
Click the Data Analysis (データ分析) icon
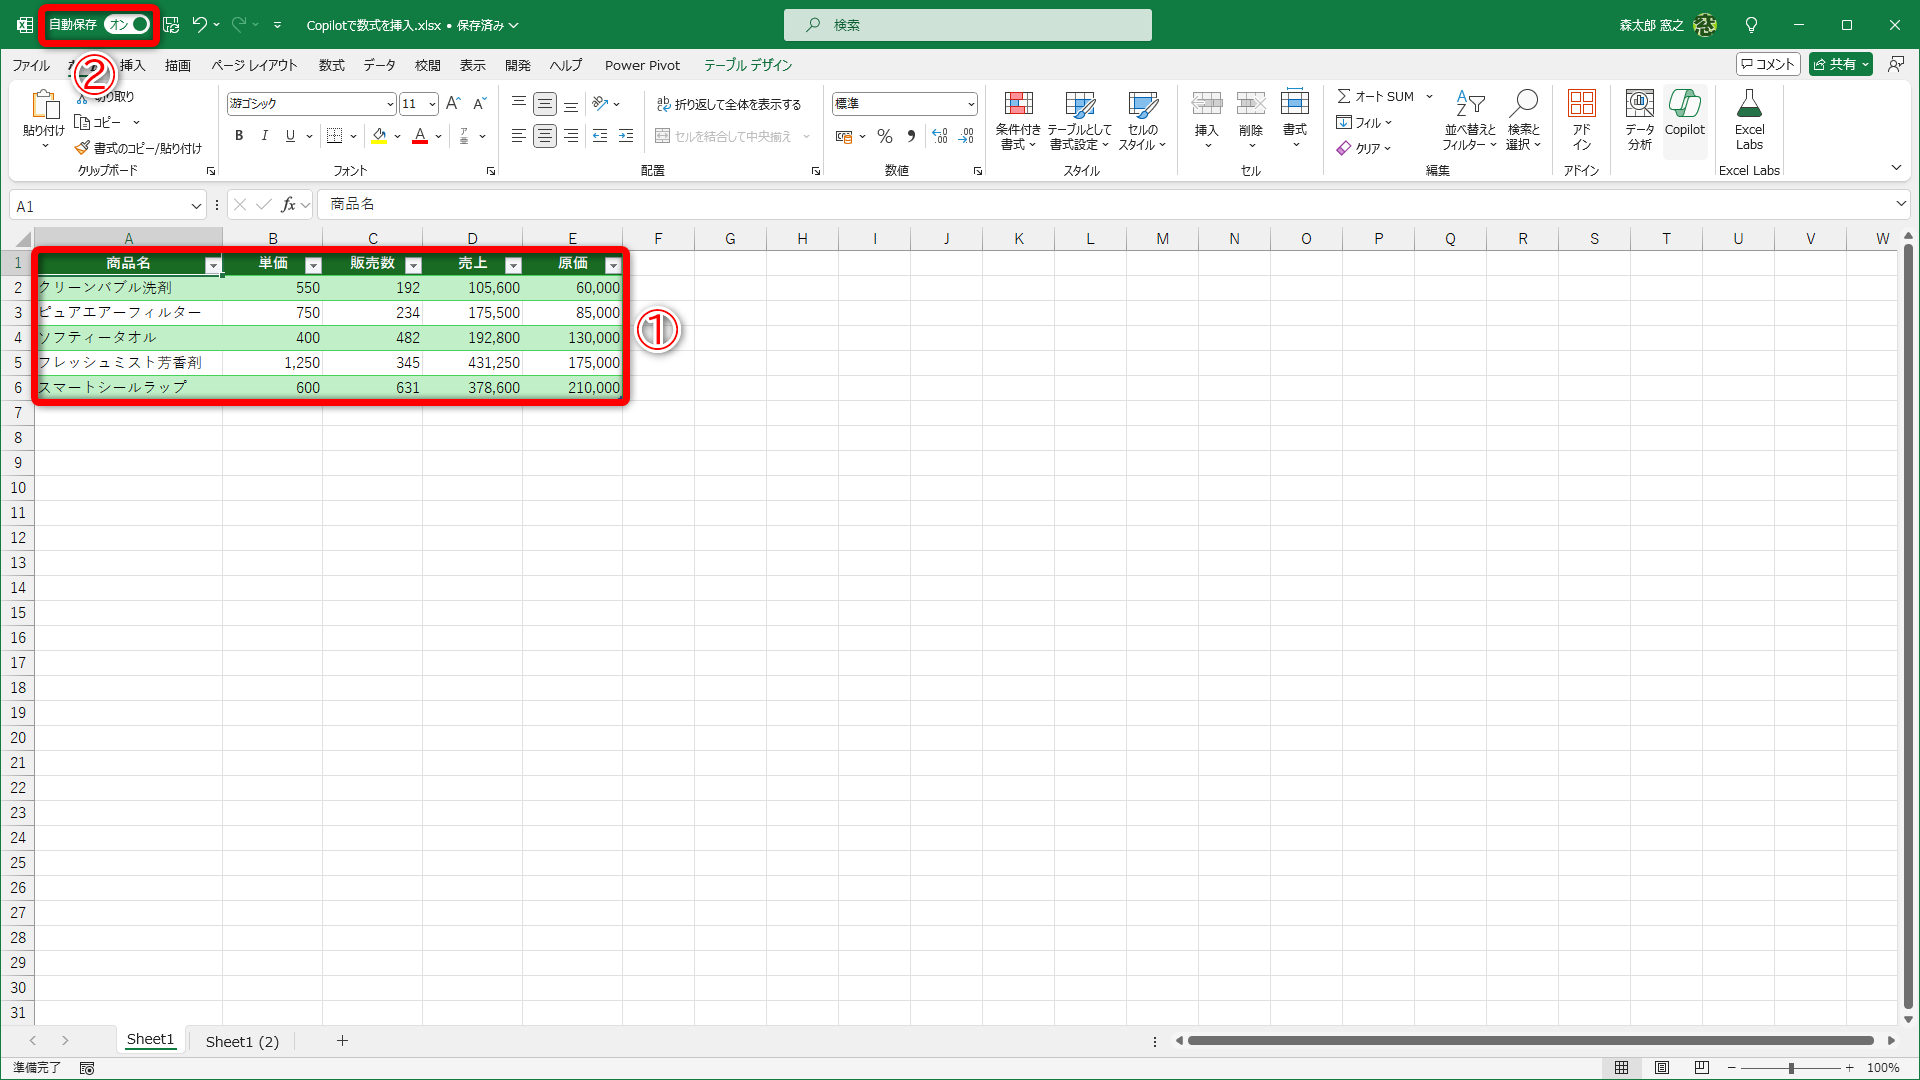tap(1639, 112)
